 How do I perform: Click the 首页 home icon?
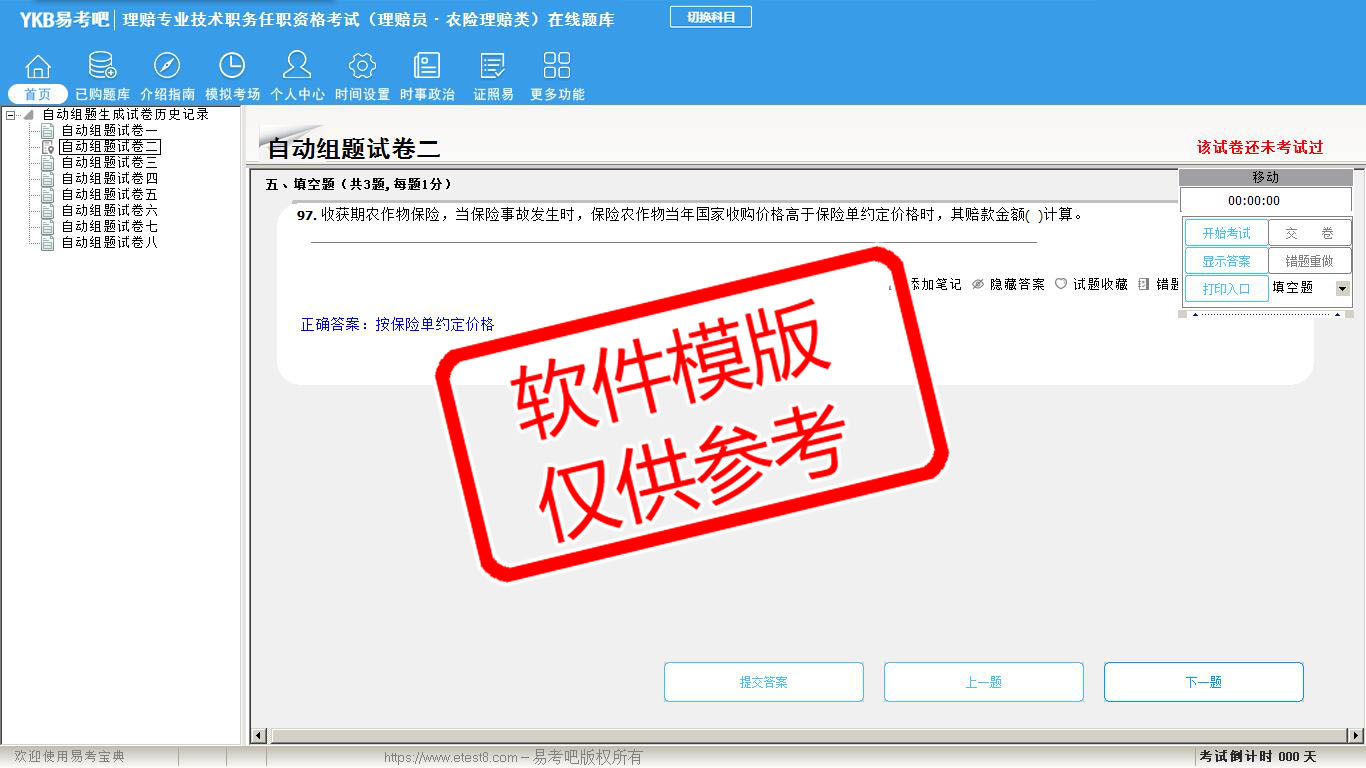pyautogui.click(x=38, y=67)
